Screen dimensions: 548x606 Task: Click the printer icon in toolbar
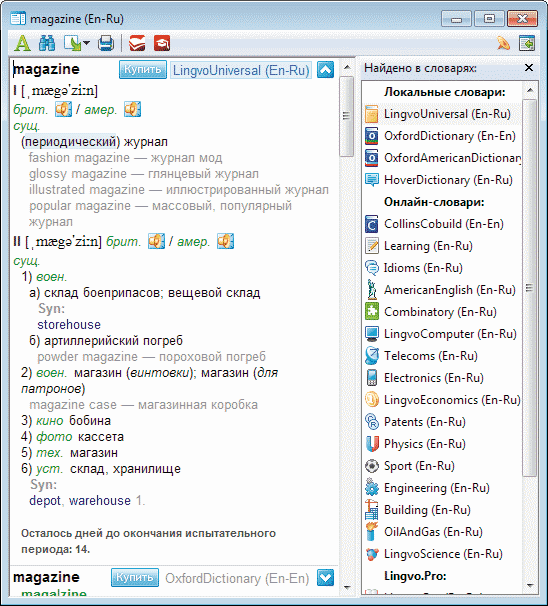coord(106,43)
